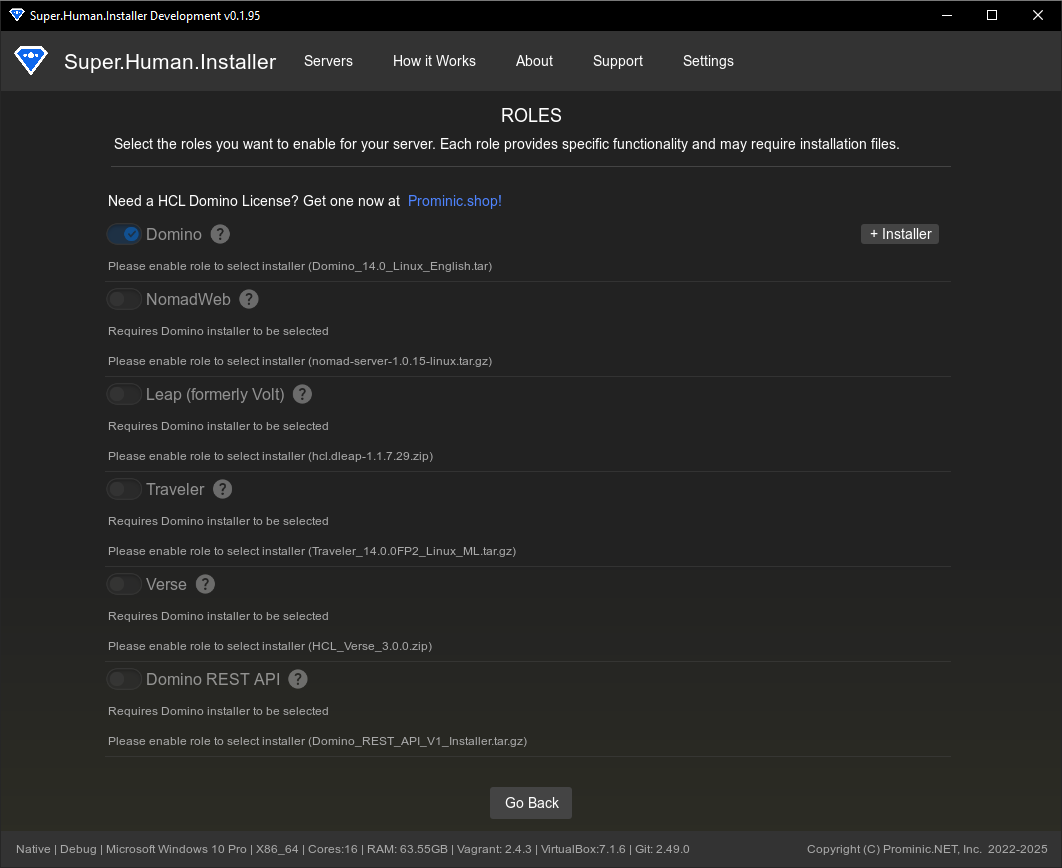
Task: Open the Domino role help icon
Action: (x=219, y=234)
